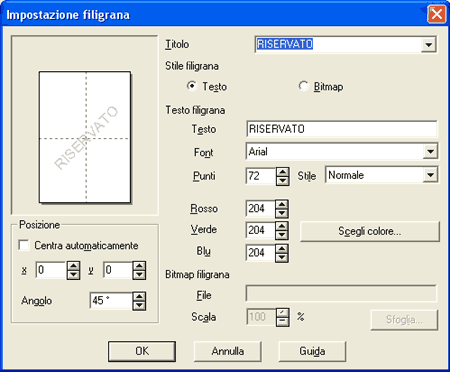Viewport: 450px width, 372px height.
Task: Open the Stile dropdown showing Normale
Action: coord(430,175)
